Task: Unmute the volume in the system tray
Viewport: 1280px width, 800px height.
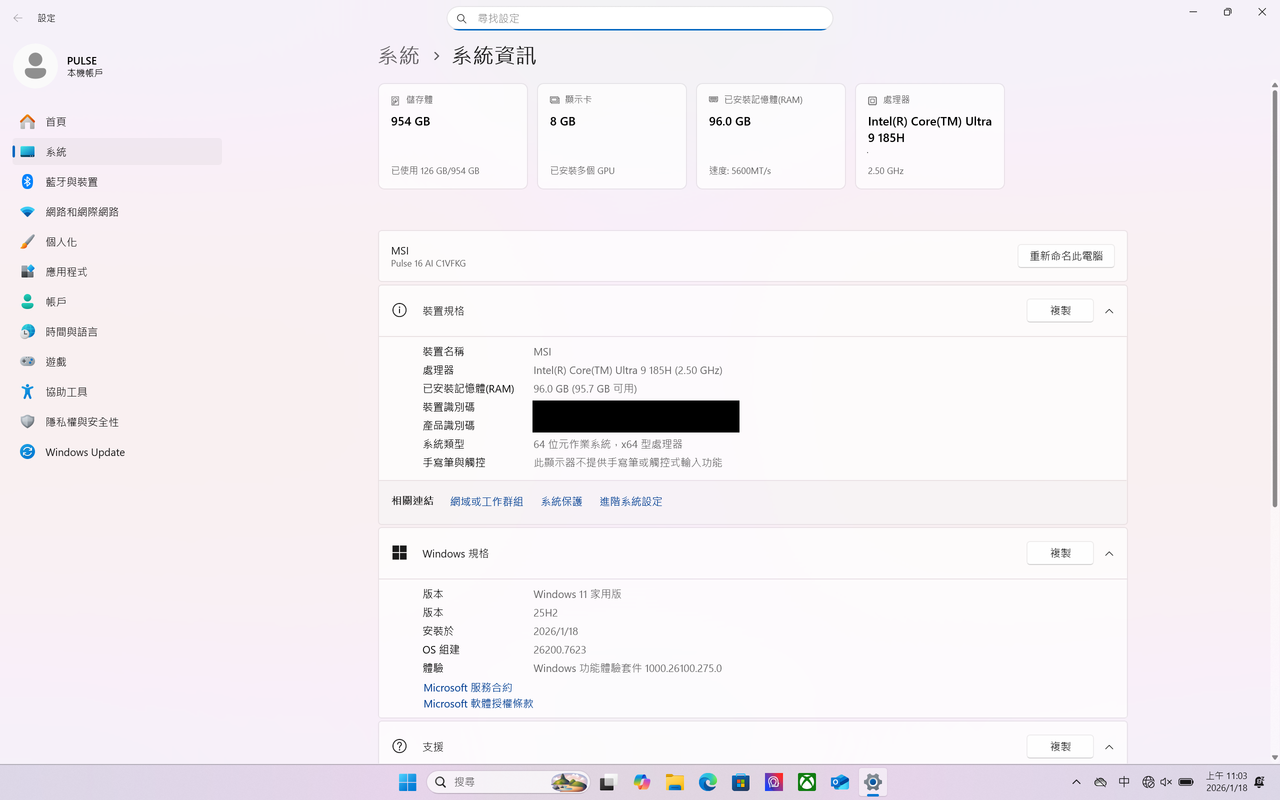Action: click(1164, 782)
